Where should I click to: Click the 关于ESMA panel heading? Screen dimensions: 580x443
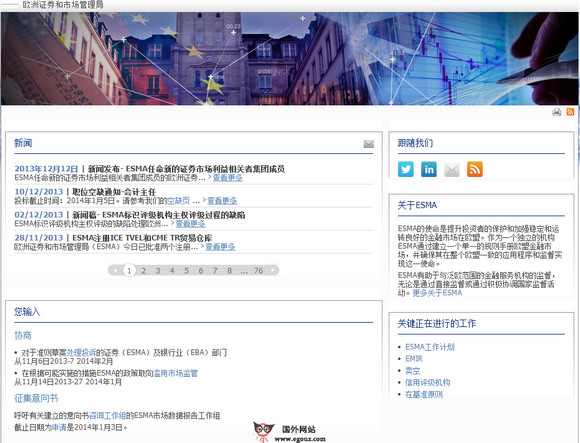click(x=417, y=205)
